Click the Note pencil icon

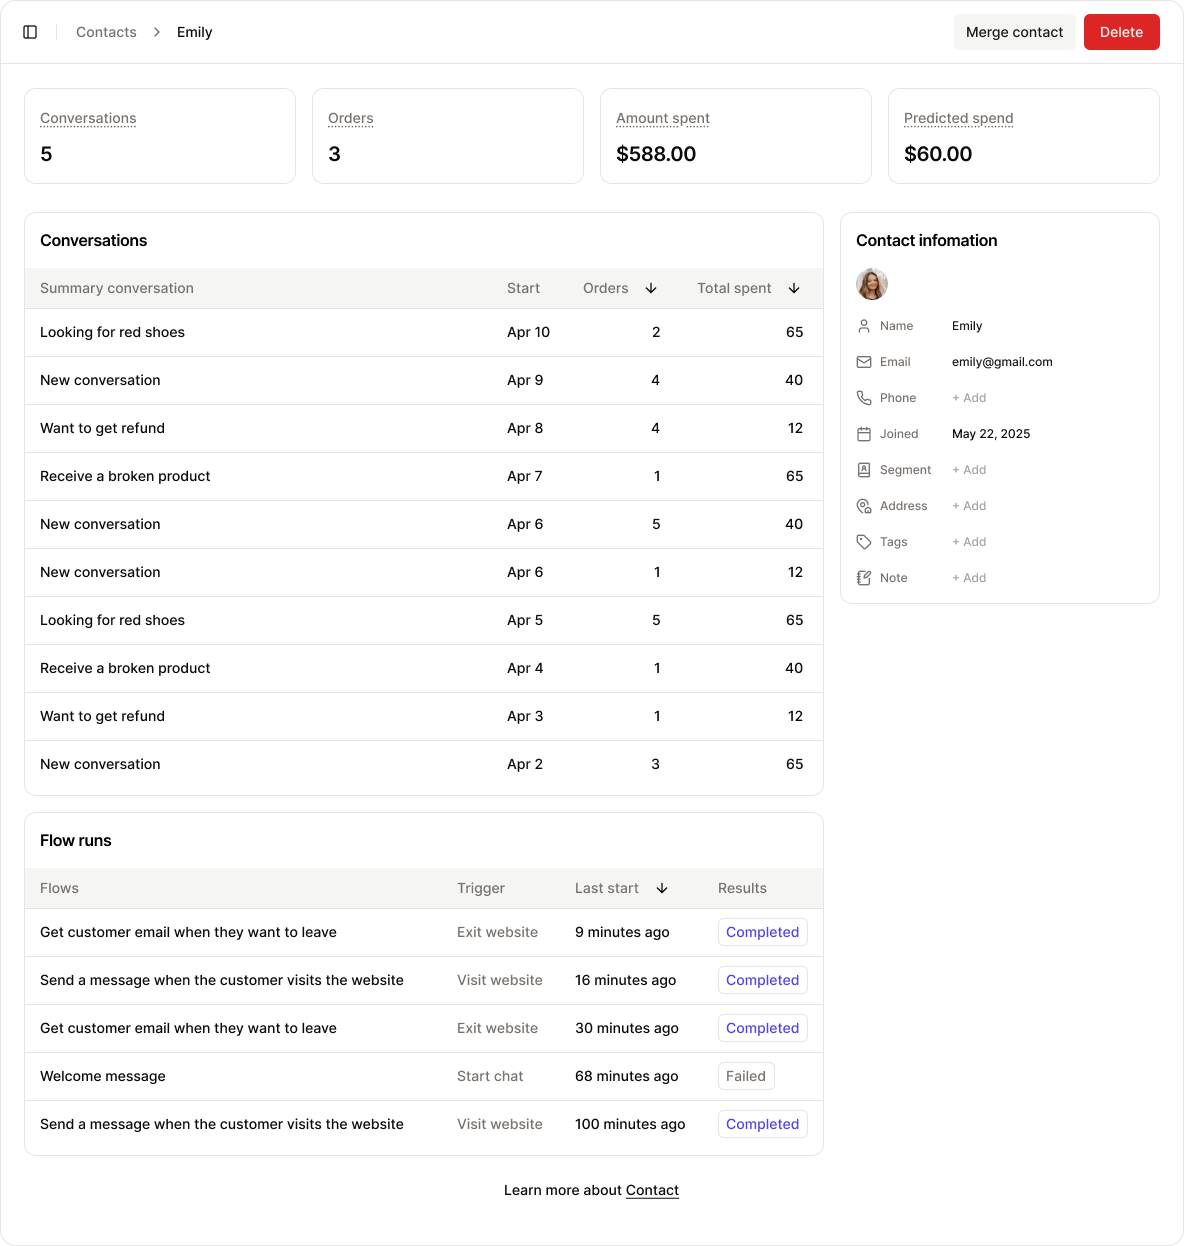[x=864, y=578]
